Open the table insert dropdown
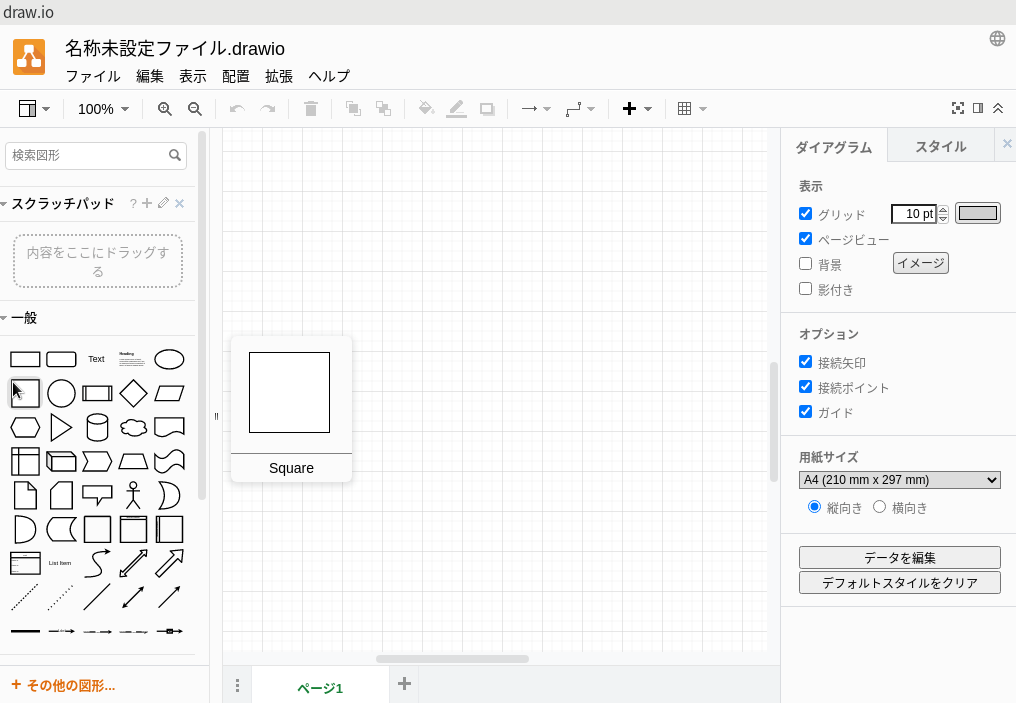Image resolution: width=1016 pixels, height=703 pixels. [x=692, y=109]
